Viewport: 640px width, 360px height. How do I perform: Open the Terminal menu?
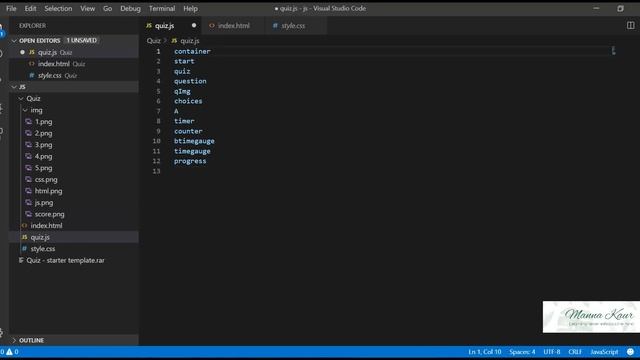click(162, 8)
